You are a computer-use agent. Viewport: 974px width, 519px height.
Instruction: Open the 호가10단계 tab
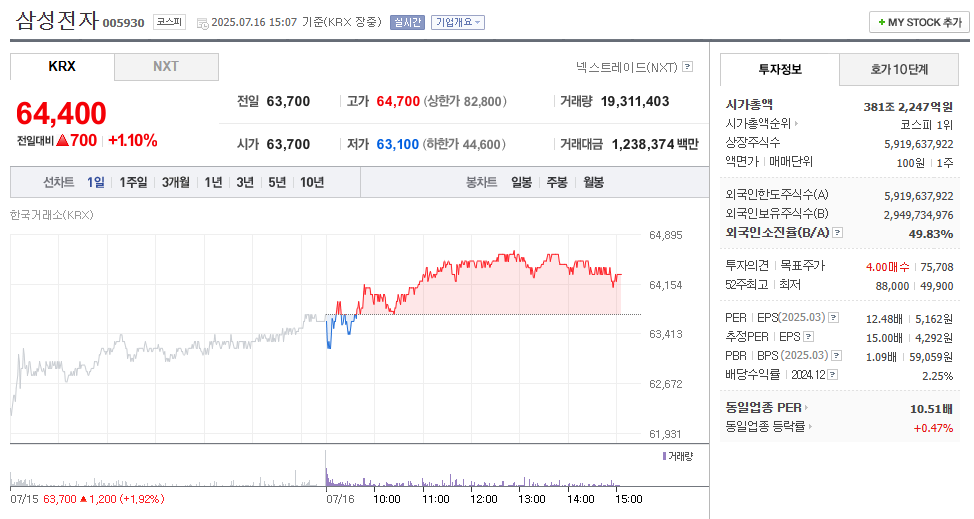coord(899,70)
